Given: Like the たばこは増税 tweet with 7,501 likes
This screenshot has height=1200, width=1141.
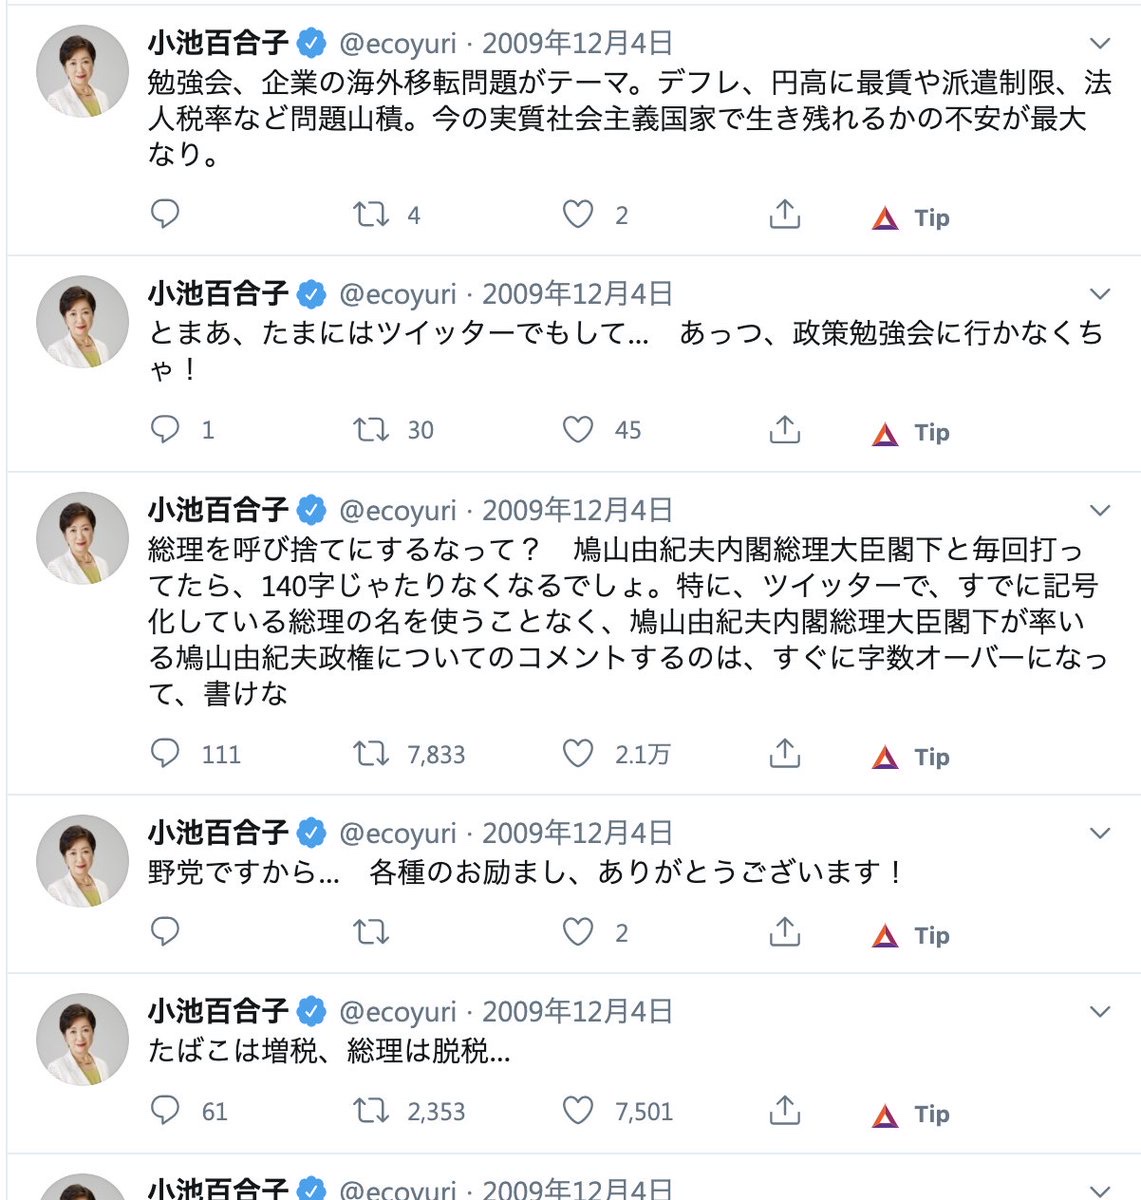Looking at the screenshot, I should 578,1111.
